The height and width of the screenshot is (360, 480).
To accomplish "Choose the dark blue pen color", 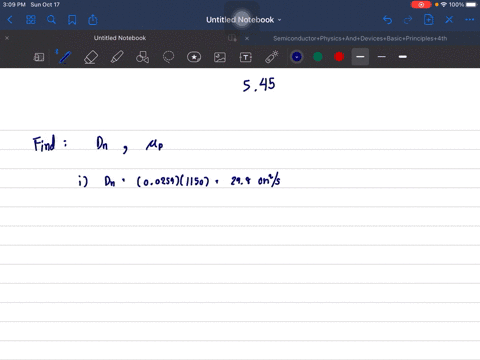I will tap(297, 57).
